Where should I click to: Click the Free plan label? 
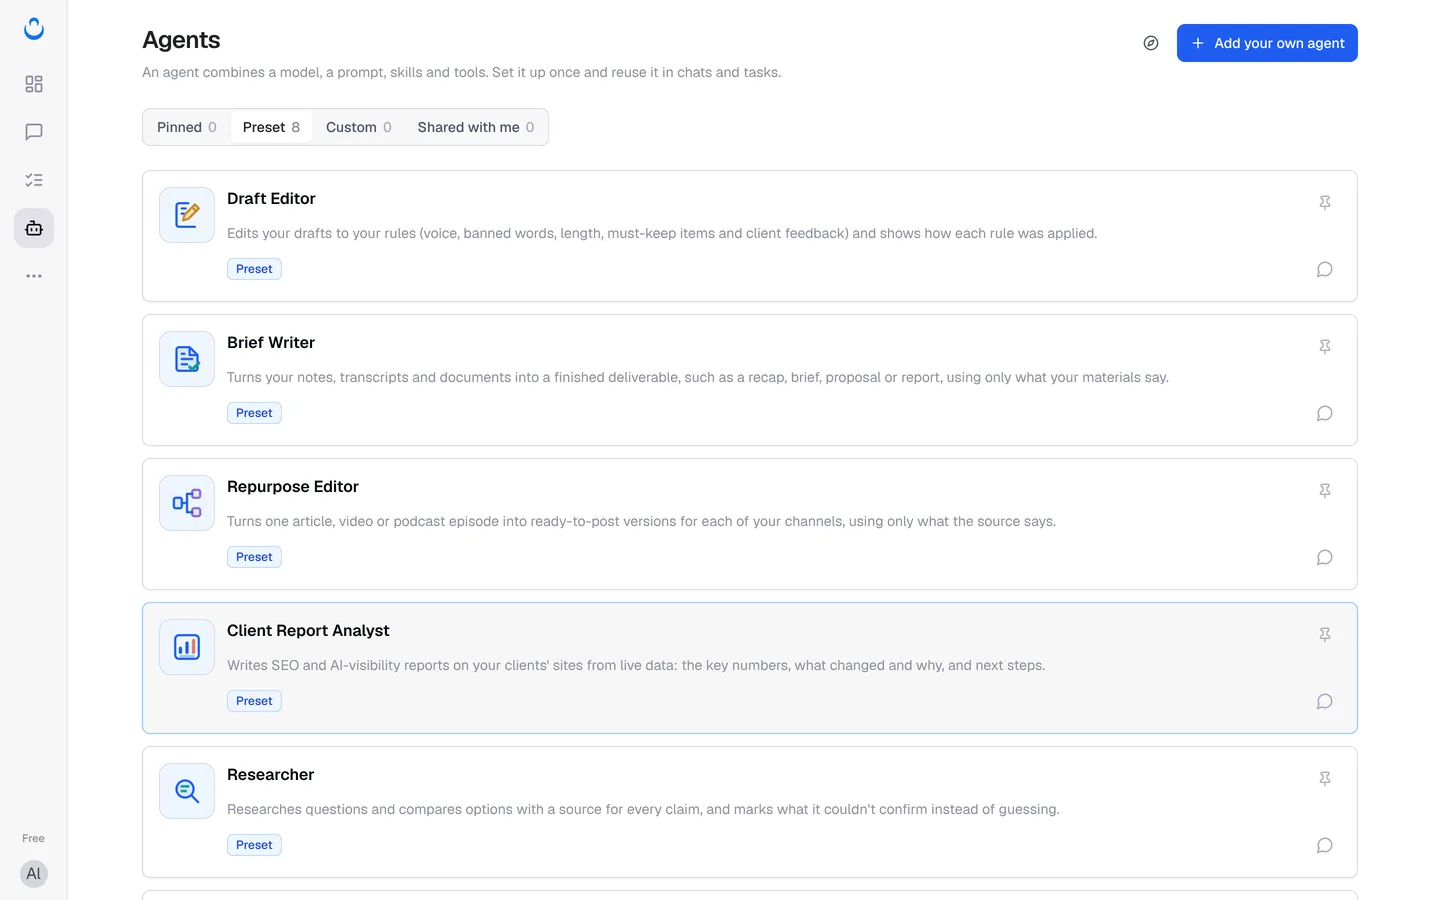point(34,838)
